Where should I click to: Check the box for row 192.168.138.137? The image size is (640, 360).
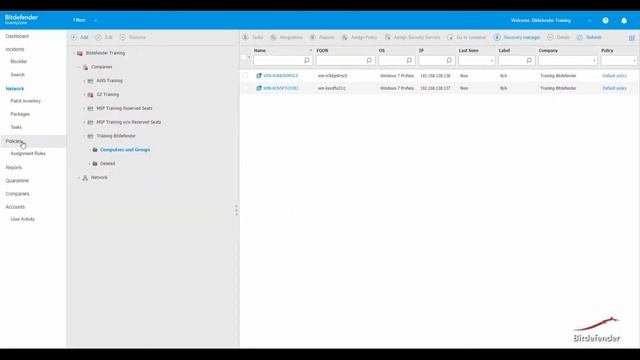[x=245, y=88]
